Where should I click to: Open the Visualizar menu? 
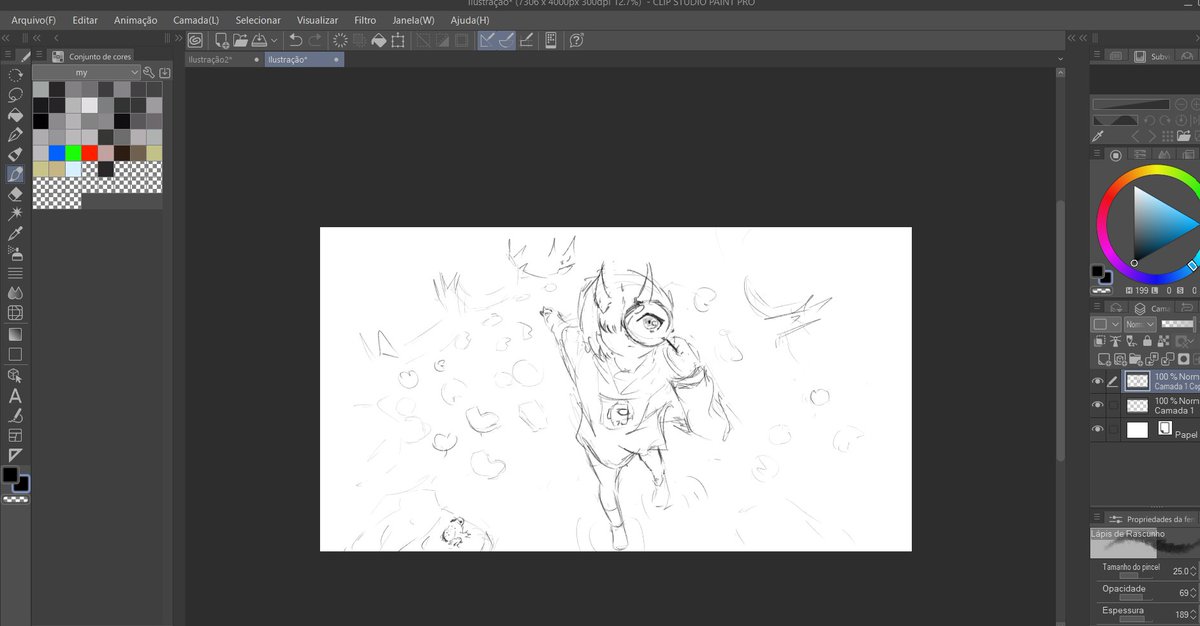point(318,20)
